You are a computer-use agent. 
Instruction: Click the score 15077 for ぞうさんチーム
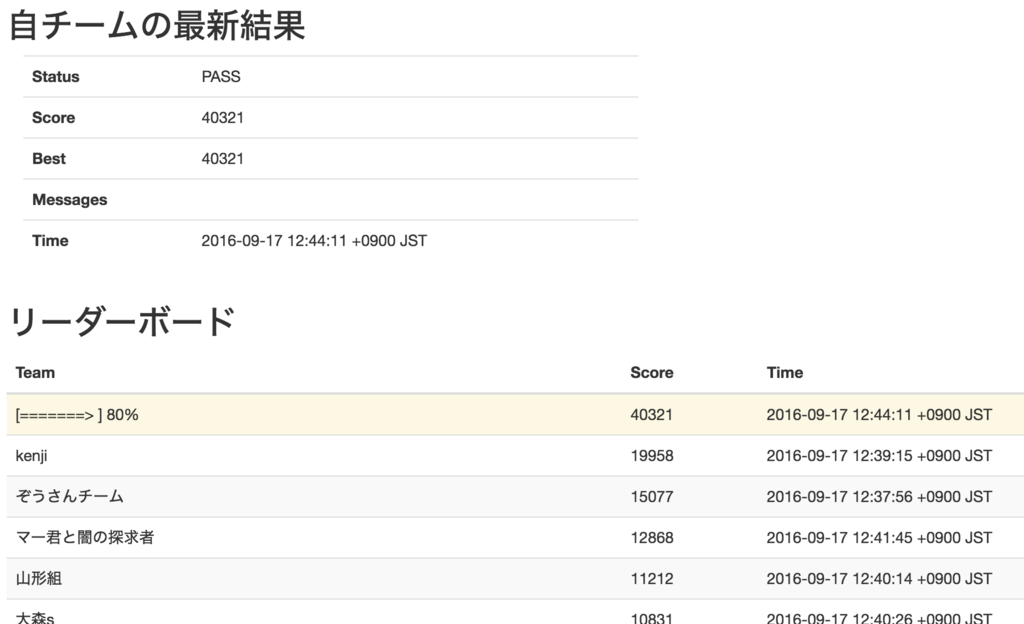(x=651, y=495)
